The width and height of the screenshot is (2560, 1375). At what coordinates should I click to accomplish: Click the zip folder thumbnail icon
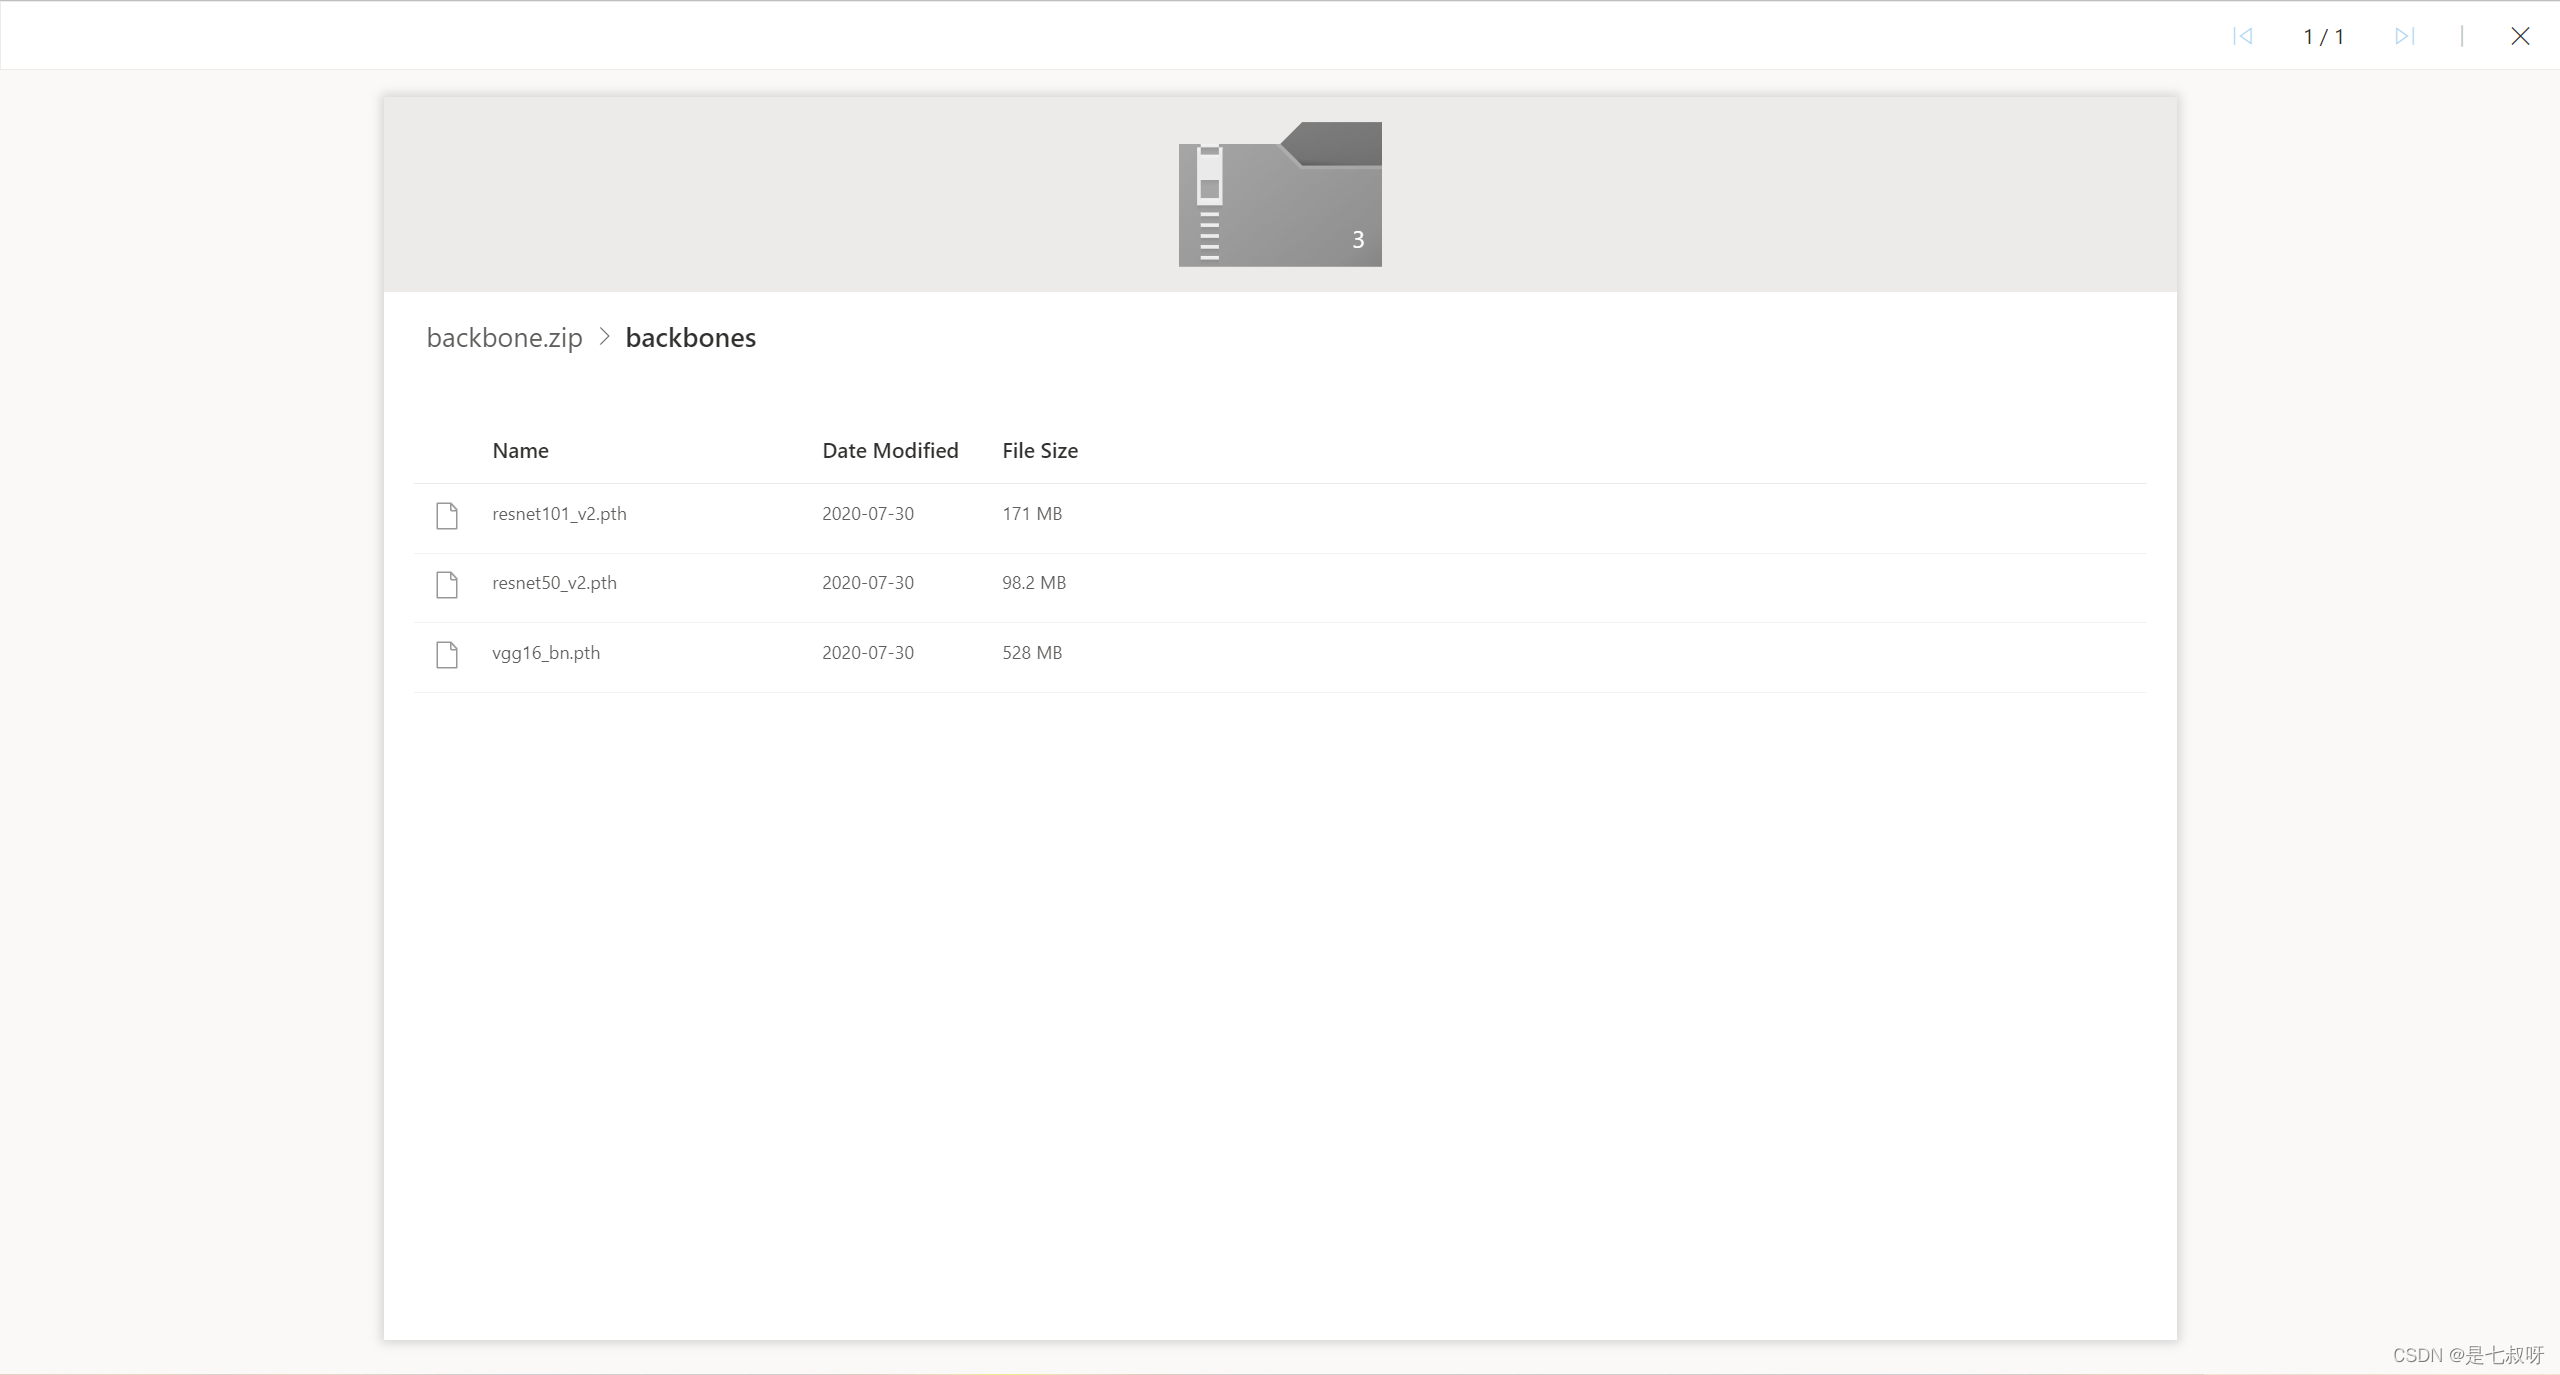click(x=1280, y=194)
